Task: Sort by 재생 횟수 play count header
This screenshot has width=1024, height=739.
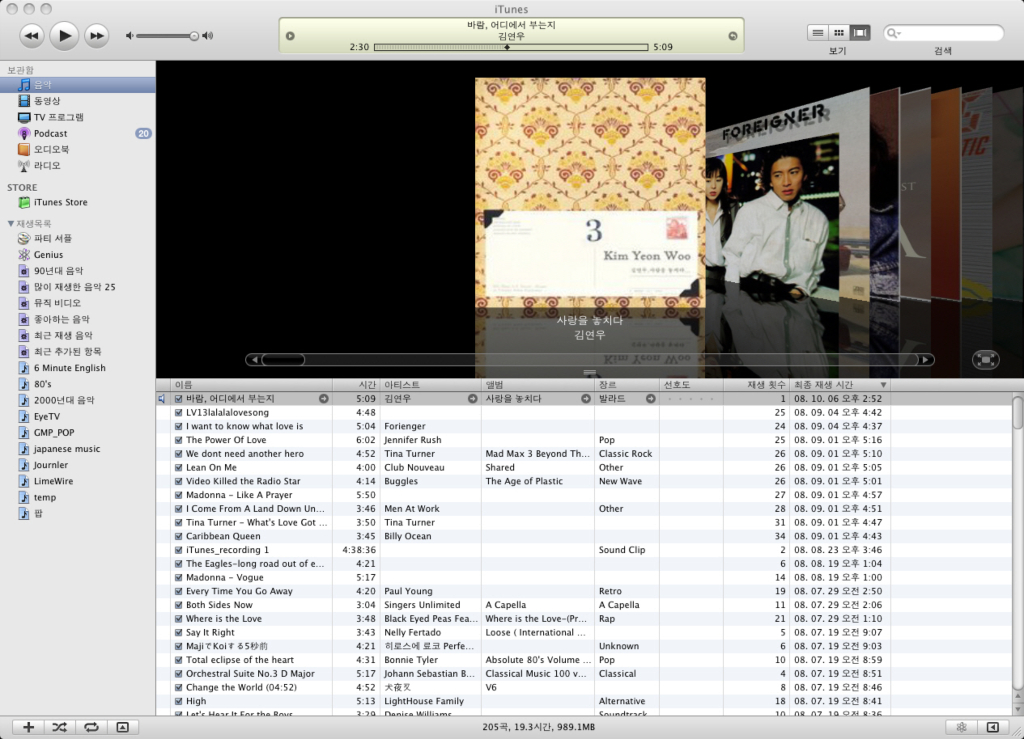Action: [x=756, y=385]
